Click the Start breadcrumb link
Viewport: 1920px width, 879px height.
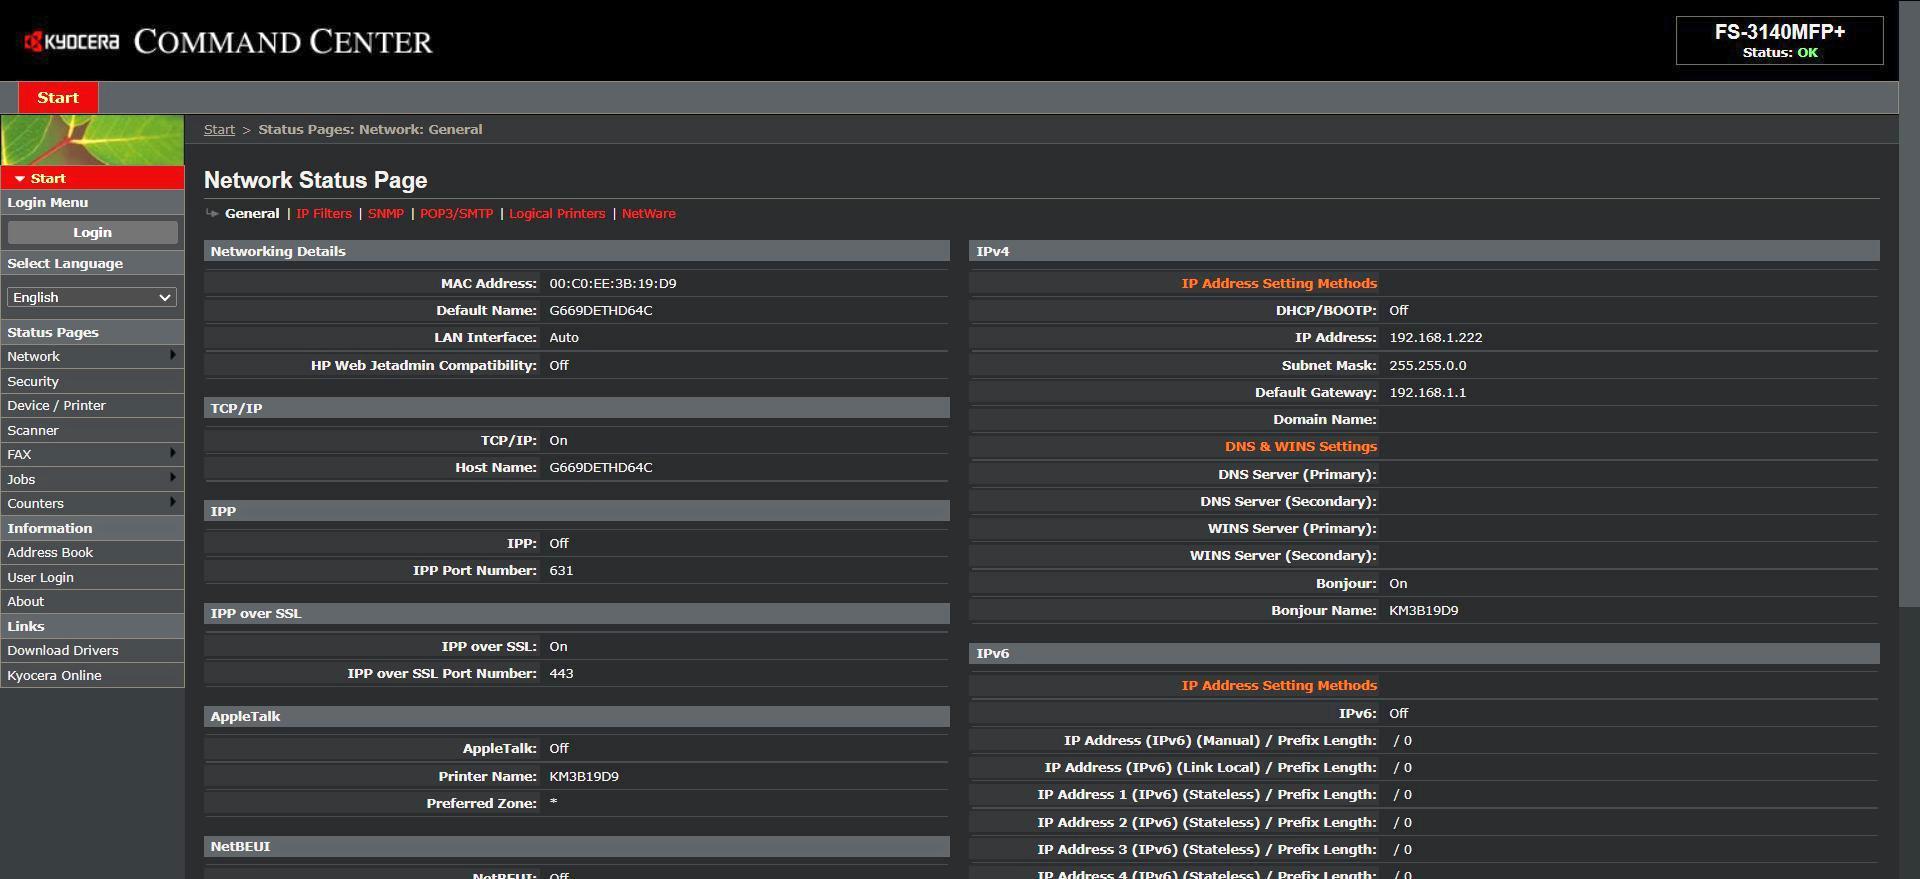[219, 130]
